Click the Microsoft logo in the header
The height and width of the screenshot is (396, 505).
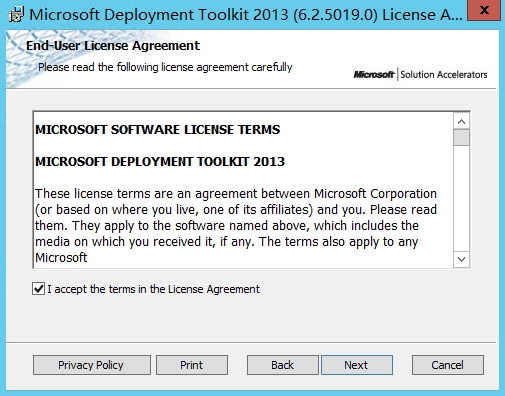coord(374,74)
